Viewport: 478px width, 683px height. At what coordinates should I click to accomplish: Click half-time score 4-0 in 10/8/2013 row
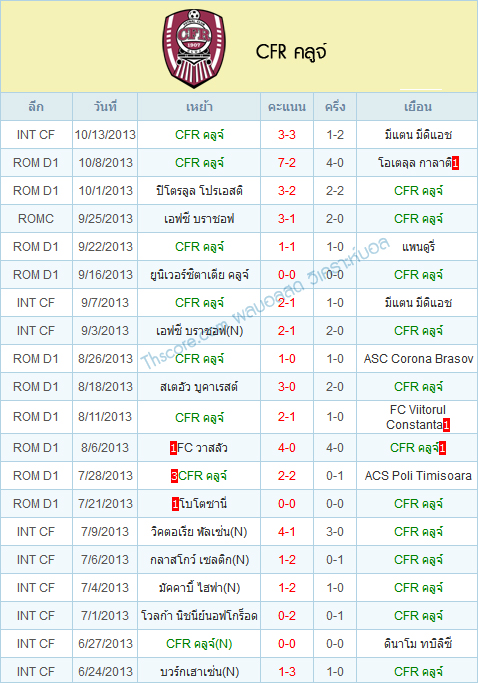[335, 163]
